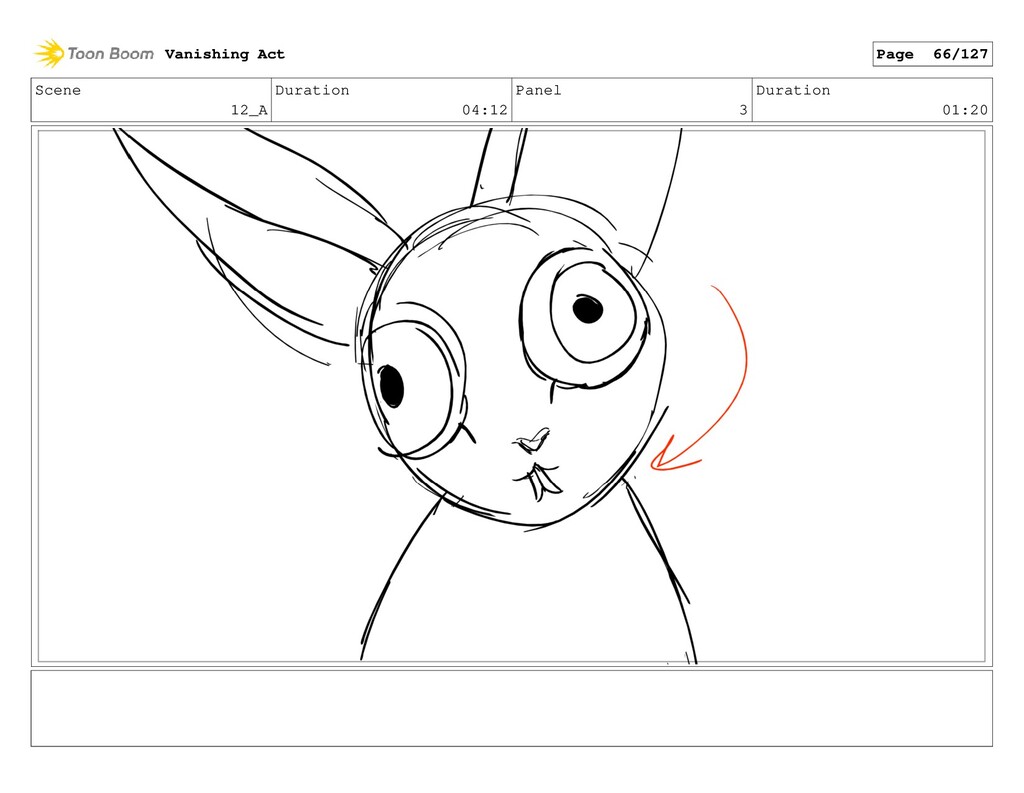This screenshot has height=793, width=1024.
Task: Select scene value '12_A'
Action: pyautogui.click(x=249, y=110)
